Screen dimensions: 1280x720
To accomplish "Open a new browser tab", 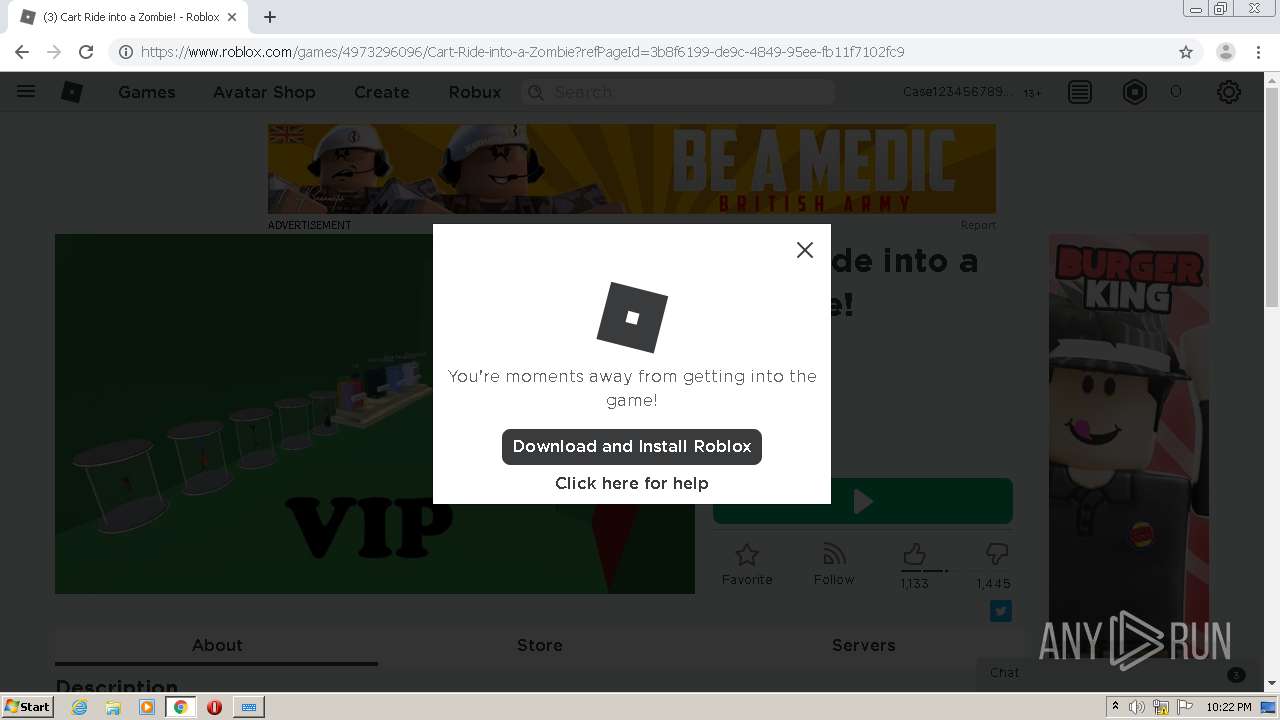I will [x=270, y=17].
